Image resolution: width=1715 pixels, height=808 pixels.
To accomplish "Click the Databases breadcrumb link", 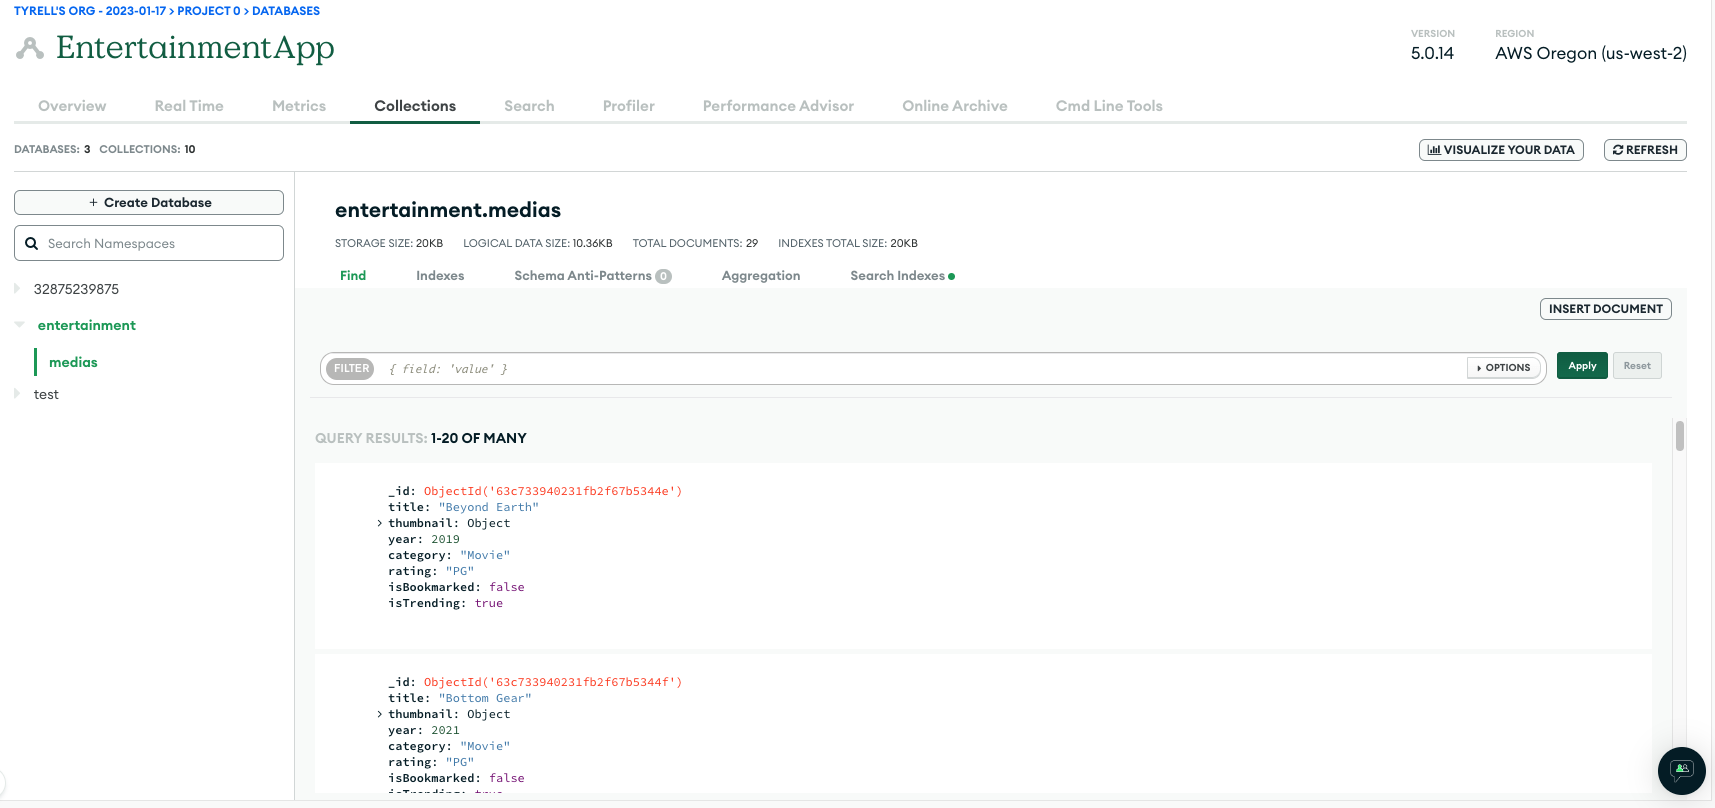I will point(286,11).
